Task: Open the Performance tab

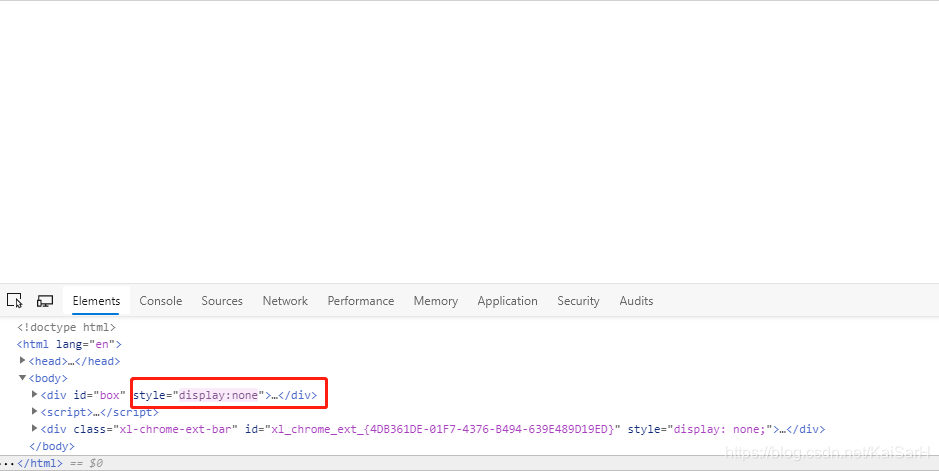Action: click(361, 300)
